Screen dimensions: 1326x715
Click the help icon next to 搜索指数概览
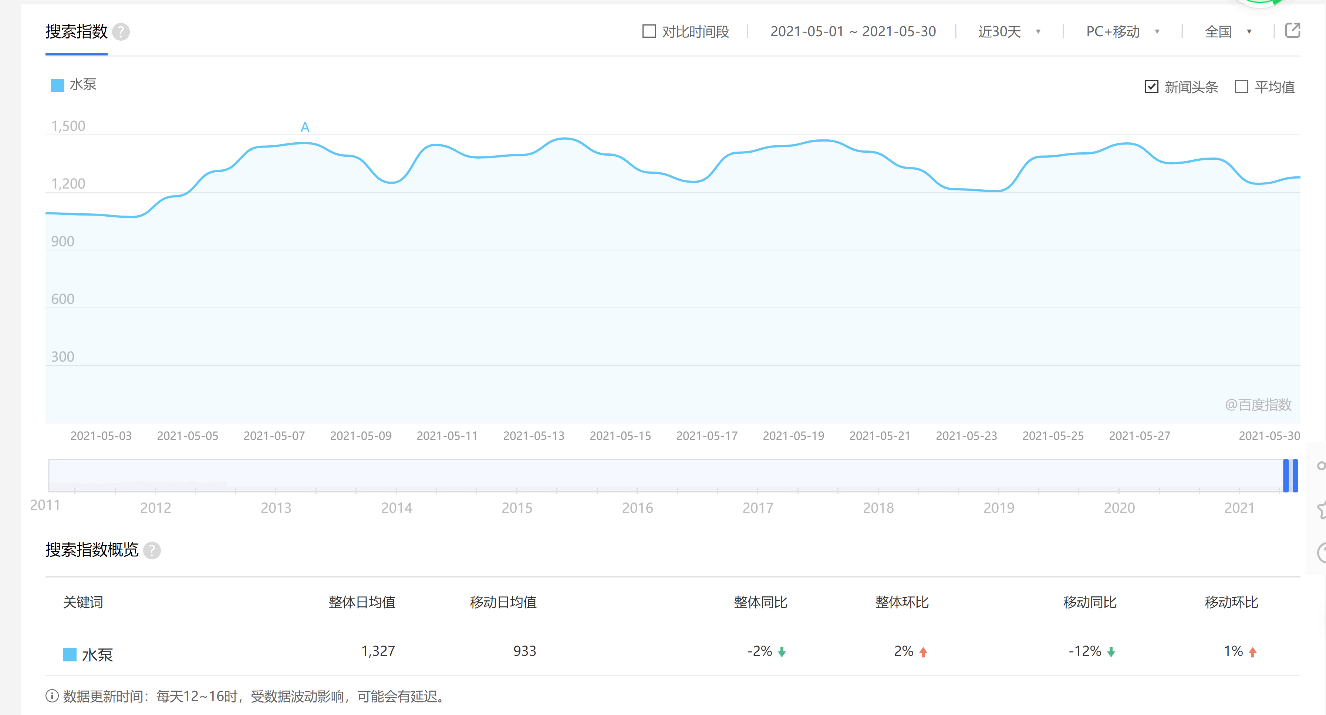coord(152,551)
